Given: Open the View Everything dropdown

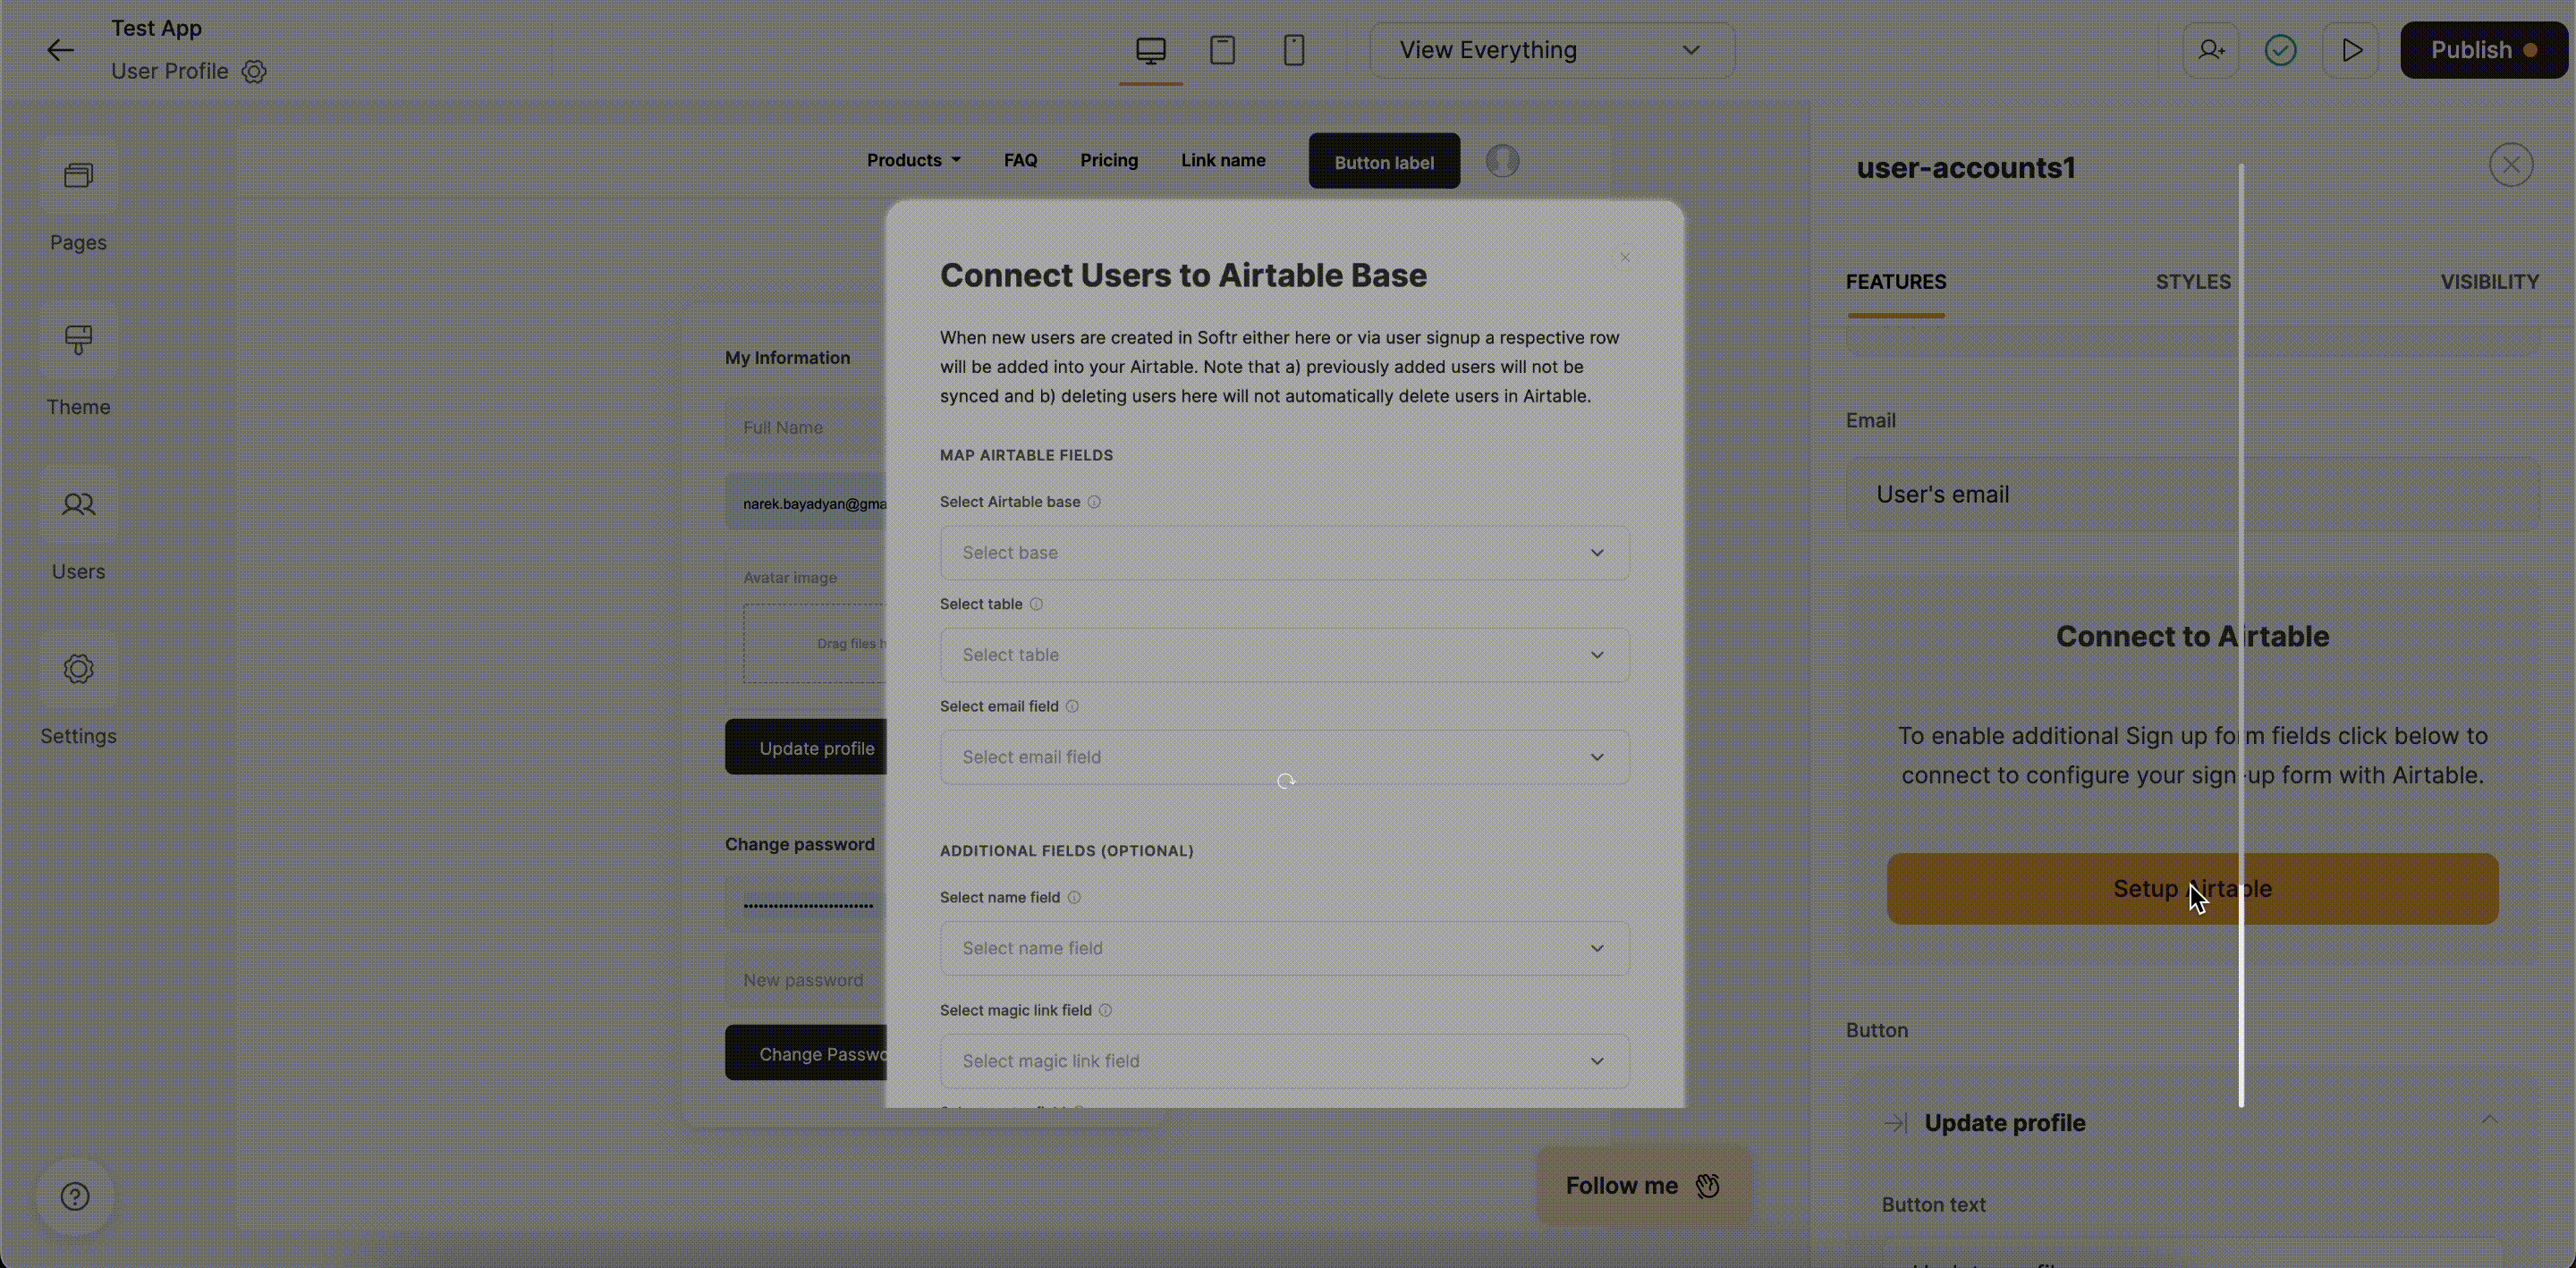Looking at the screenshot, I should [1551, 49].
